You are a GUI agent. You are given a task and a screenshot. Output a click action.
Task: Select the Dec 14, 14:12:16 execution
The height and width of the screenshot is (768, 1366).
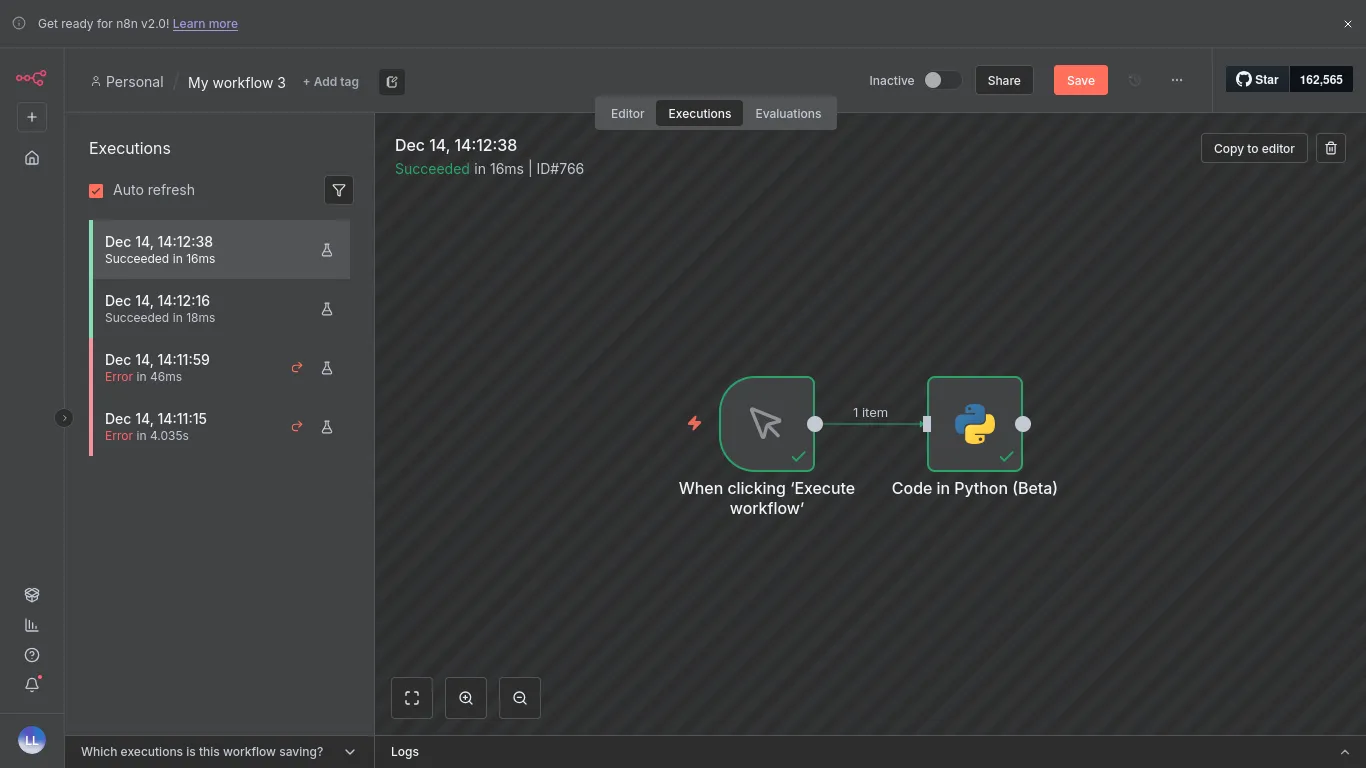click(200, 309)
